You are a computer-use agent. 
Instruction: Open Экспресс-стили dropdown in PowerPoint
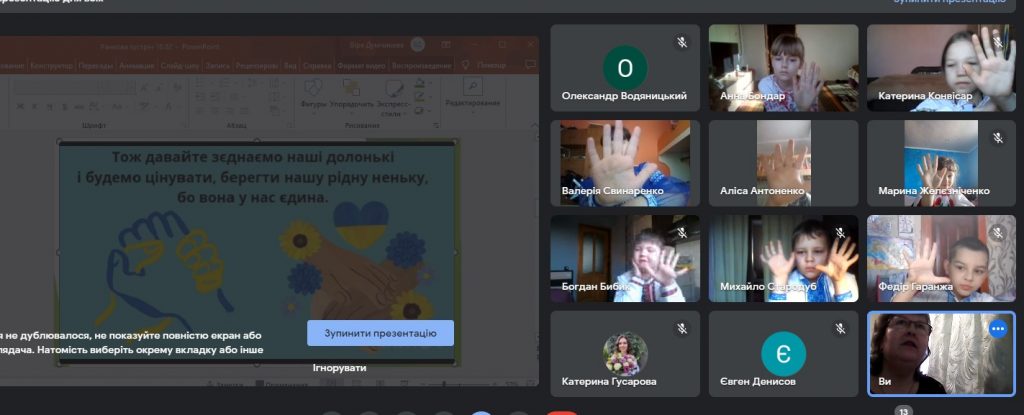(394, 98)
